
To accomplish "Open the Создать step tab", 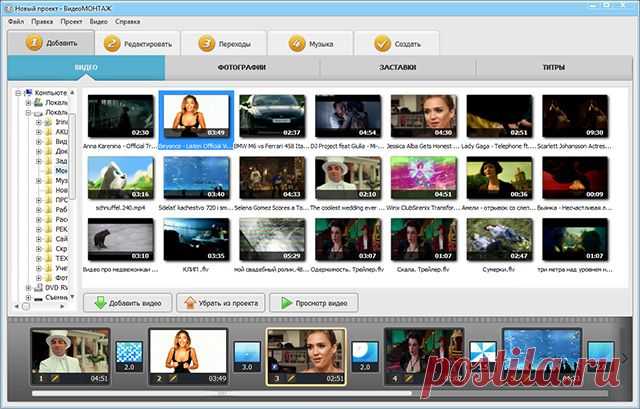I will (397, 43).
